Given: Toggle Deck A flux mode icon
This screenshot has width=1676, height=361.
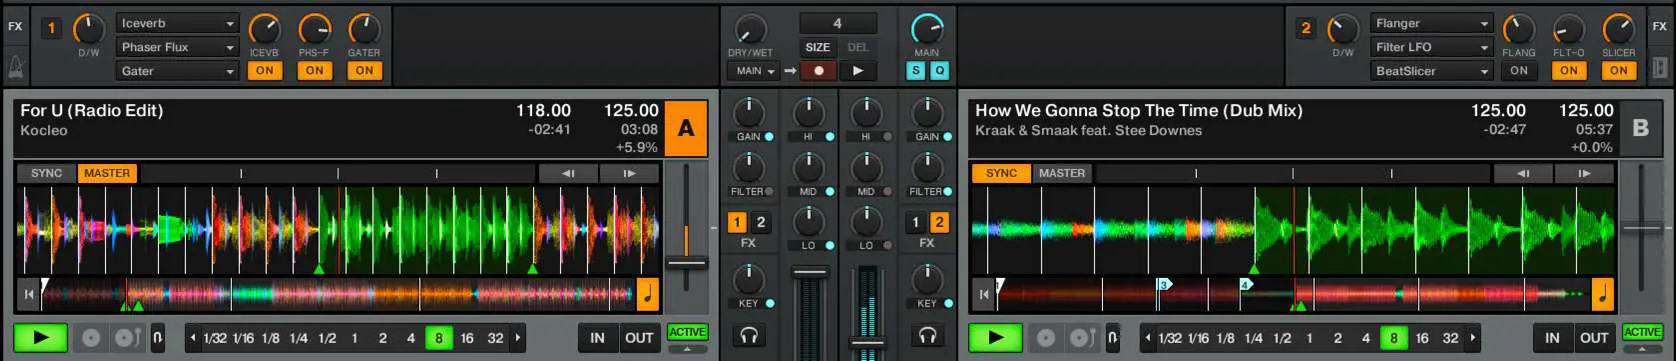Looking at the screenshot, I should 157,338.
